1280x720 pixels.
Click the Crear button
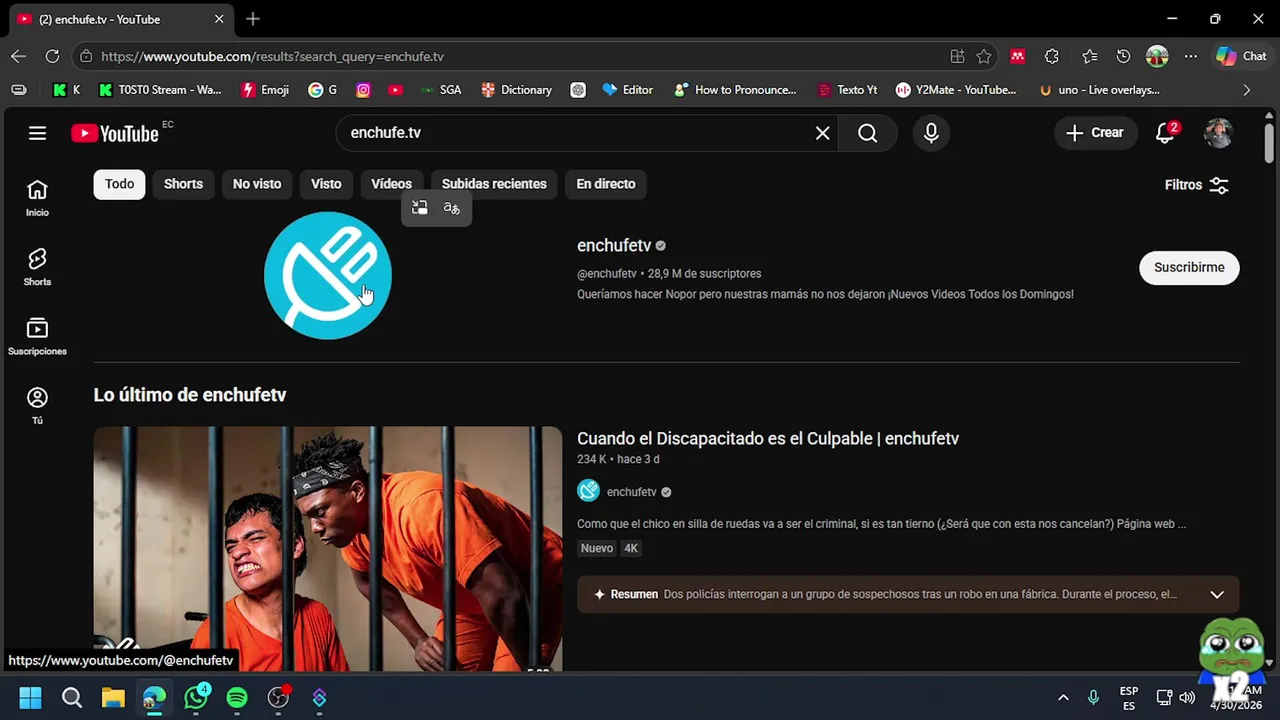click(1095, 133)
